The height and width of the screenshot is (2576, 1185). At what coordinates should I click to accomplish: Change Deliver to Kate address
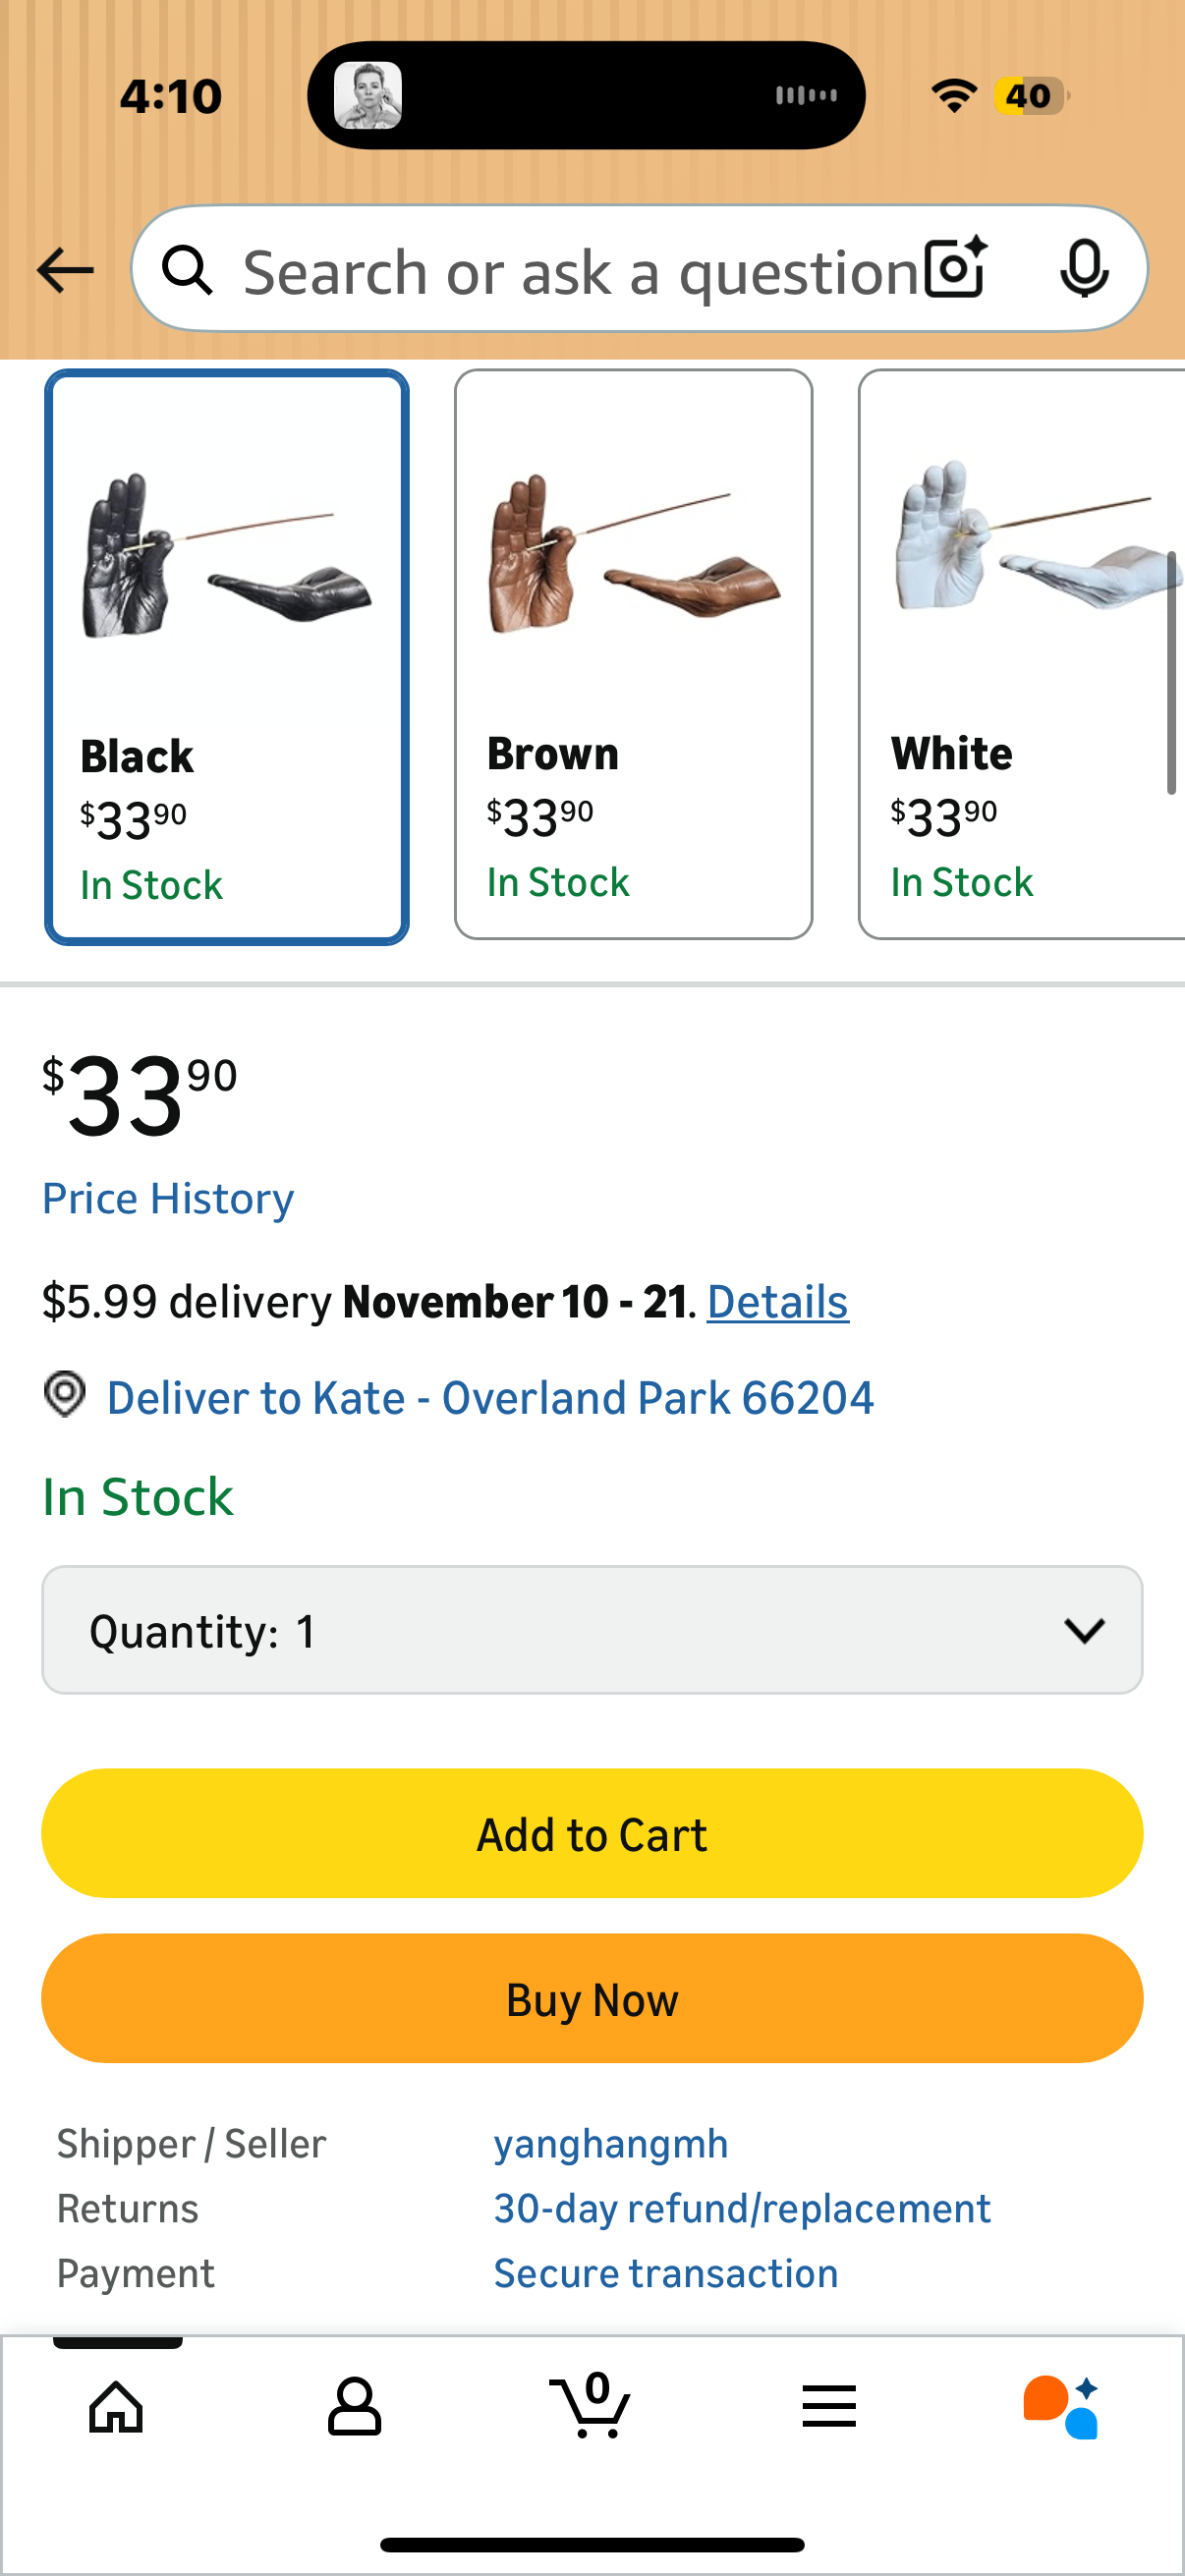click(490, 1398)
